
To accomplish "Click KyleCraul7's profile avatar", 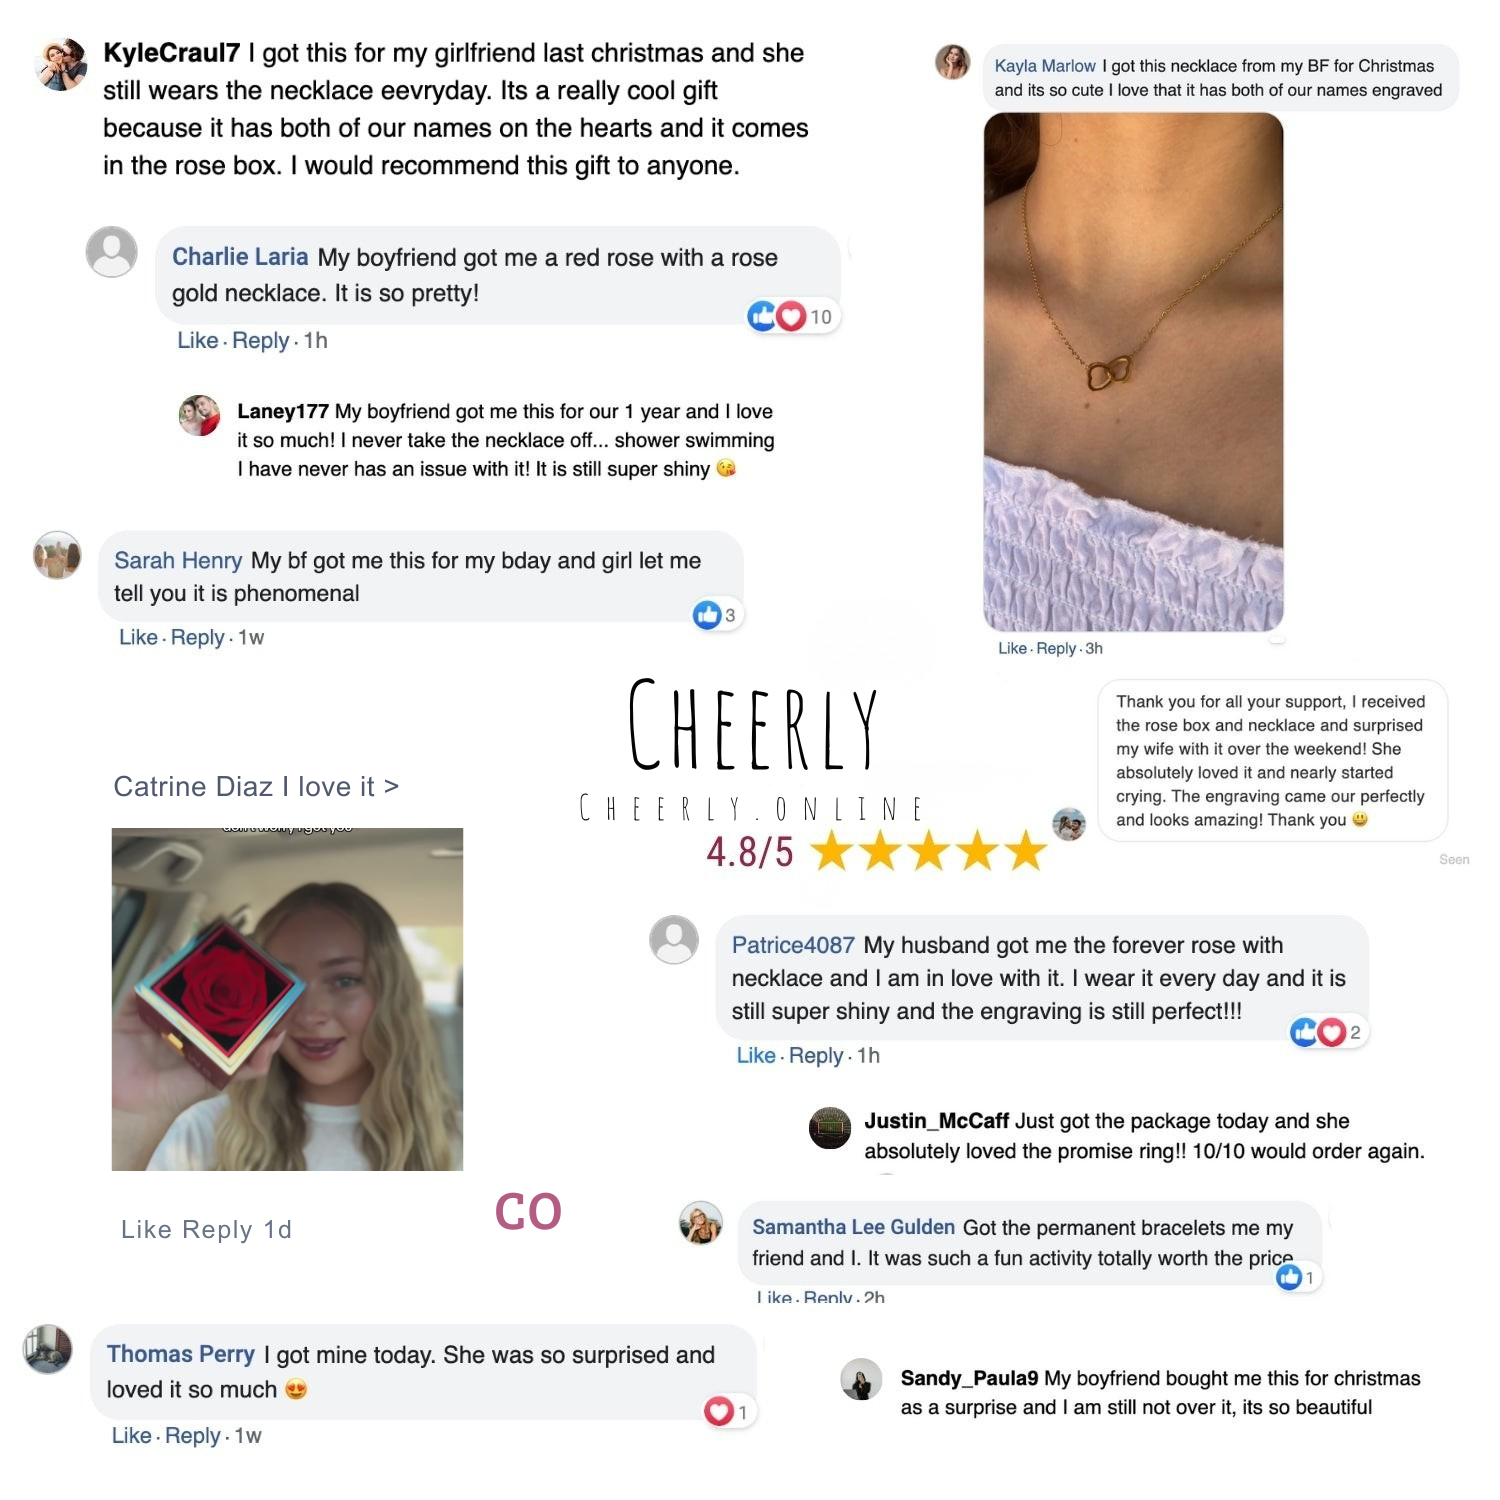I will pos(61,65).
